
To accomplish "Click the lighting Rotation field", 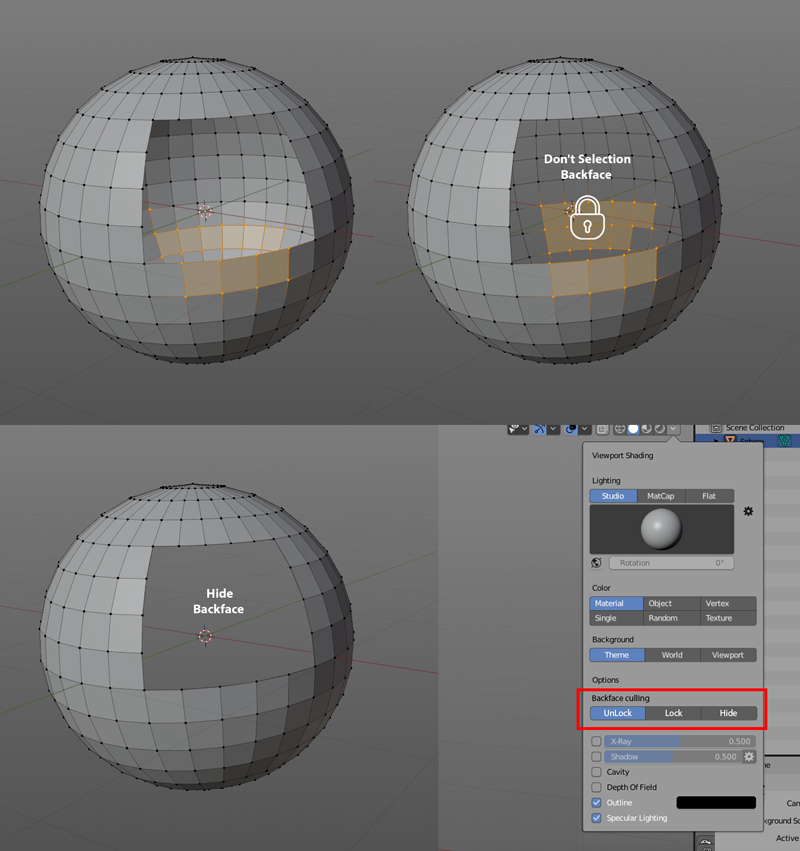I will [671, 563].
